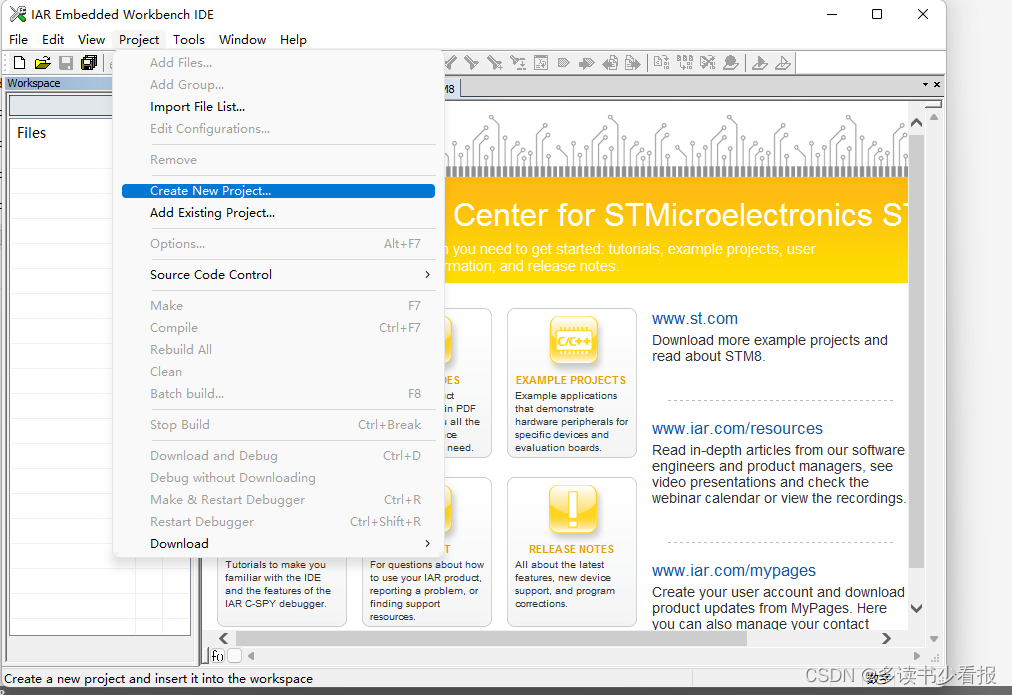Close the information center tab with X

click(x=937, y=85)
